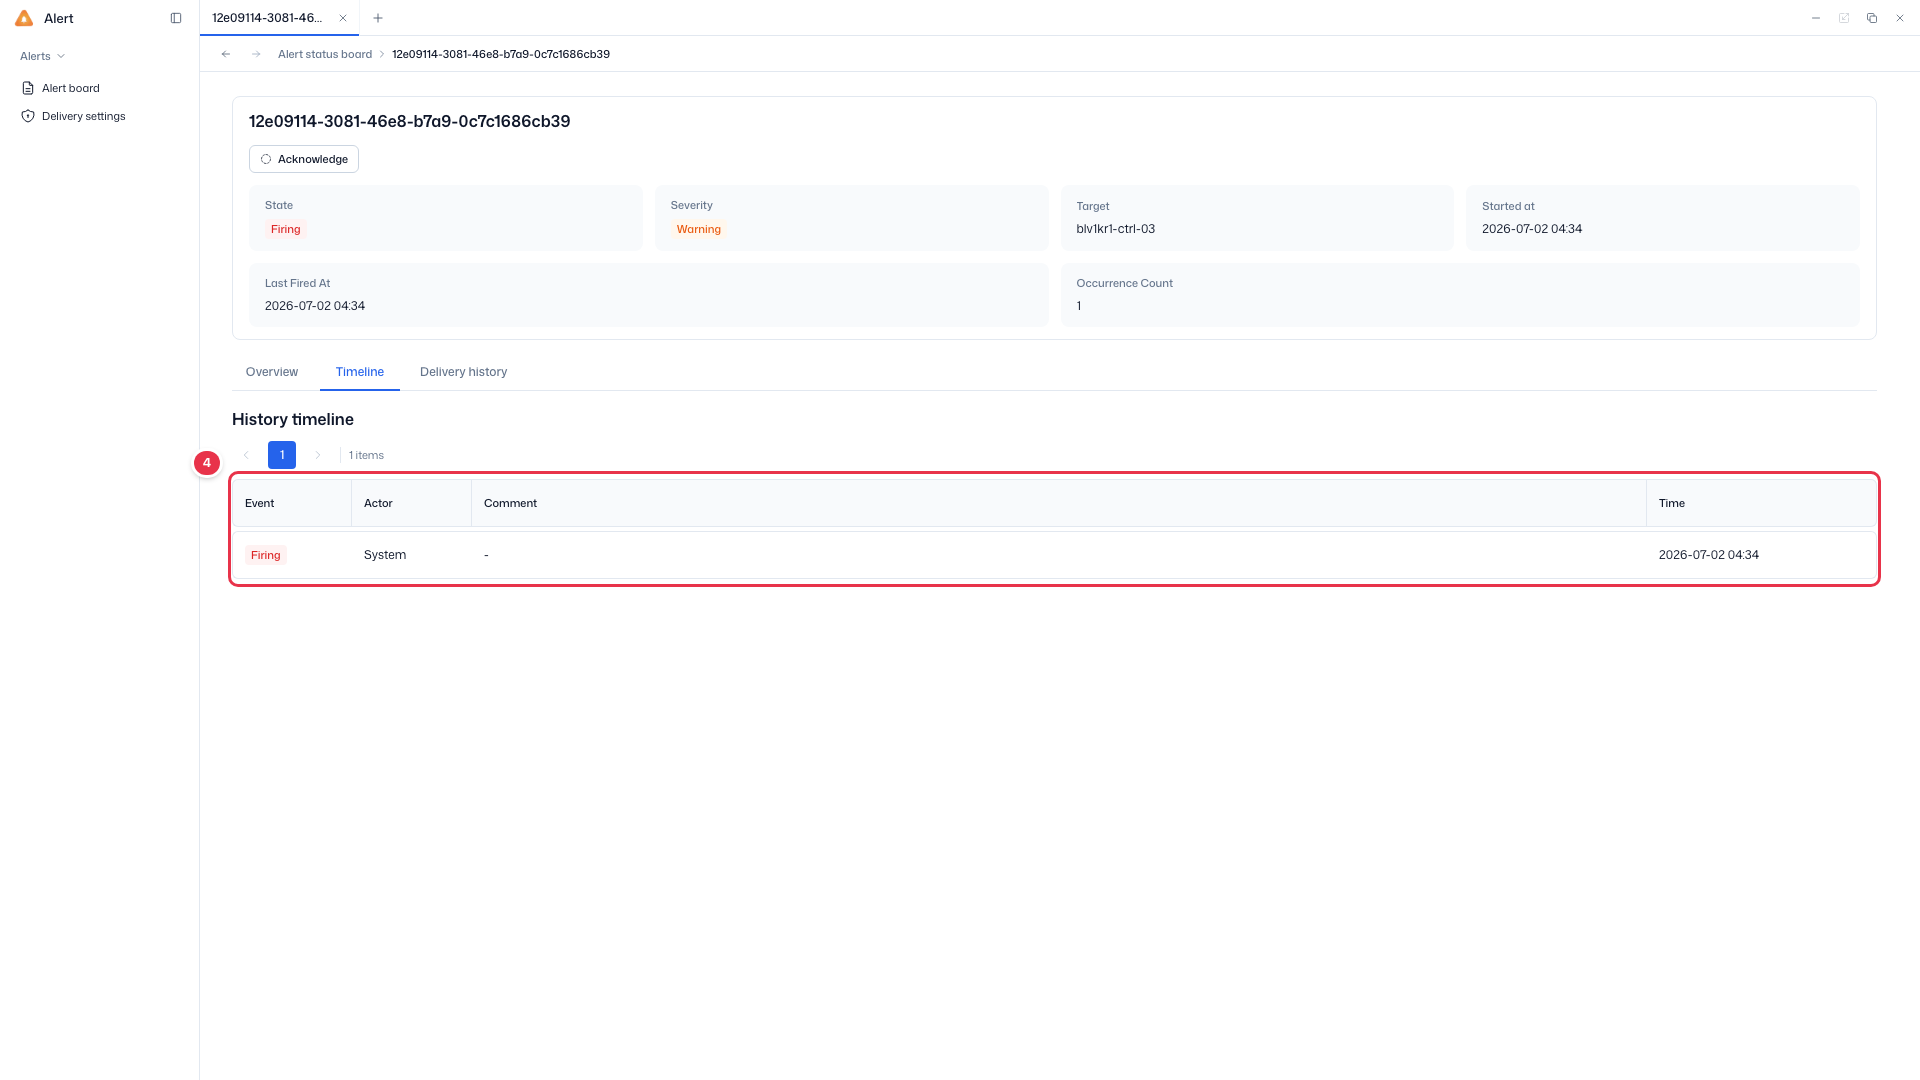Click the Alert app logo icon
The width and height of the screenshot is (1920, 1080).
24,18
